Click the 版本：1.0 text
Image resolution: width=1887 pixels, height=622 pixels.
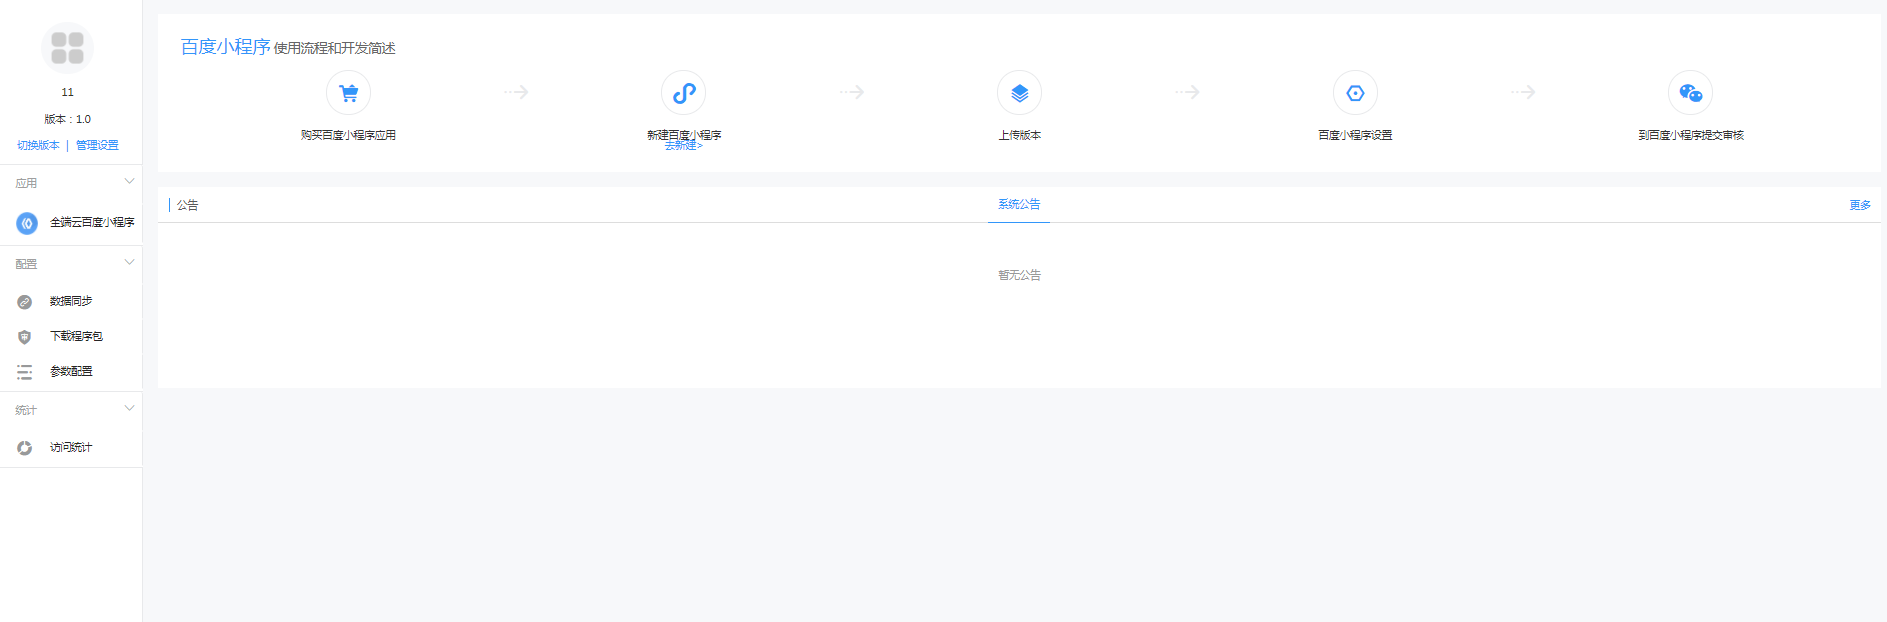(x=67, y=119)
